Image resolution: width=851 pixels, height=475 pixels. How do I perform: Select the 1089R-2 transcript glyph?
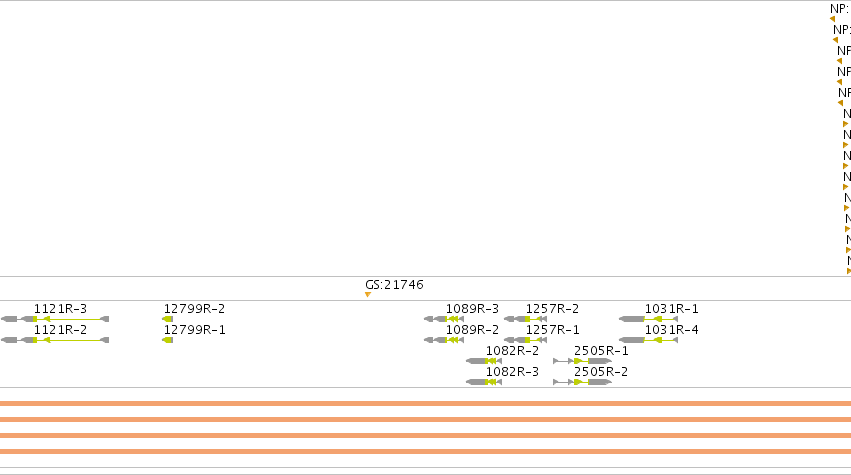pyautogui.click(x=444, y=340)
